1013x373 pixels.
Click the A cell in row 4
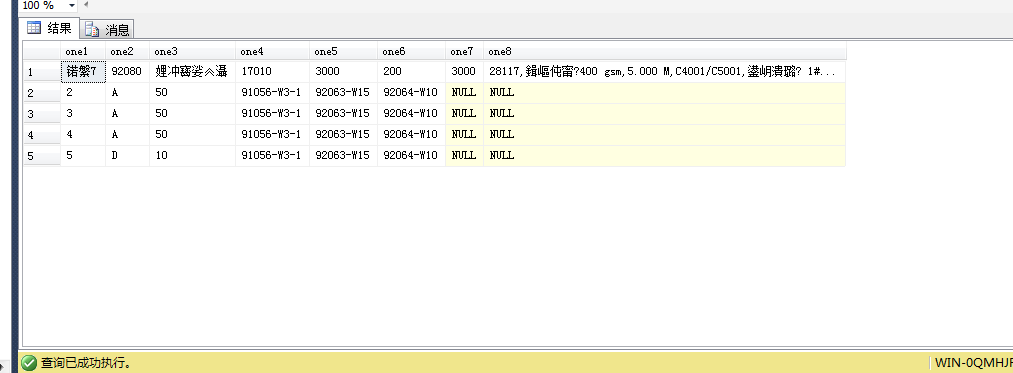click(127, 135)
